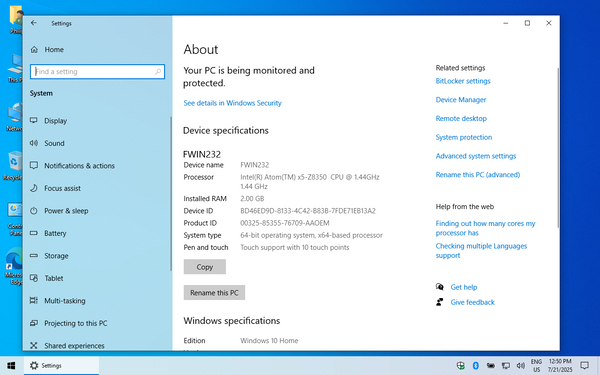Open the clock showing 12:50 PM
This screenshot has width=600, height=375.
pyautogui.click(x=560, y=365)
